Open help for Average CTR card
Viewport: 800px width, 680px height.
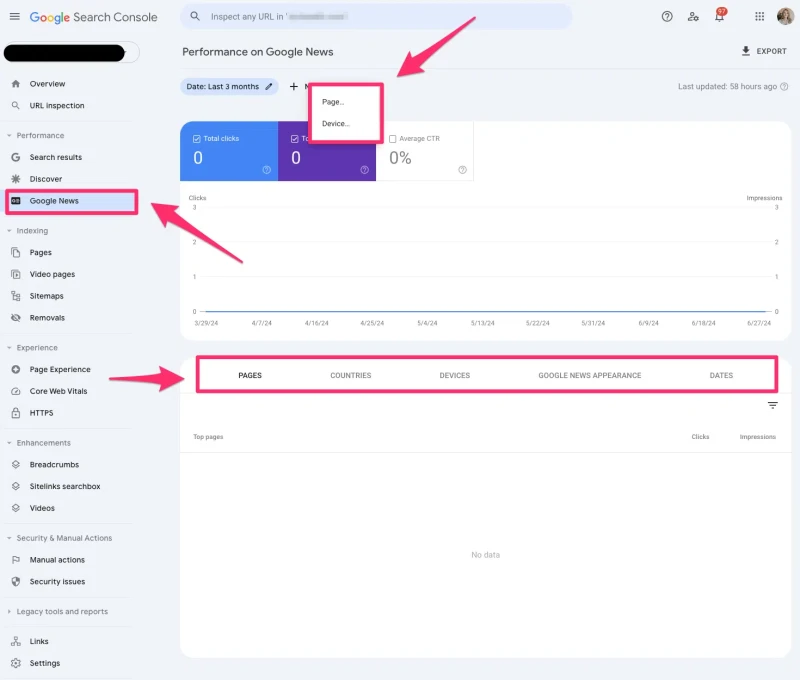point(462,170)
